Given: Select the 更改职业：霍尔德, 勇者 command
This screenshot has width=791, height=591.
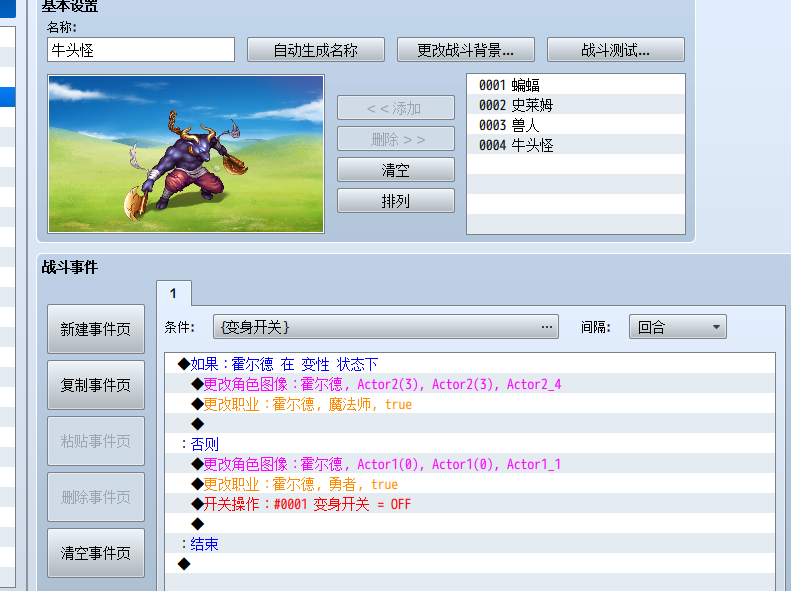Looking at the screenshot, I should click(470, 484).
